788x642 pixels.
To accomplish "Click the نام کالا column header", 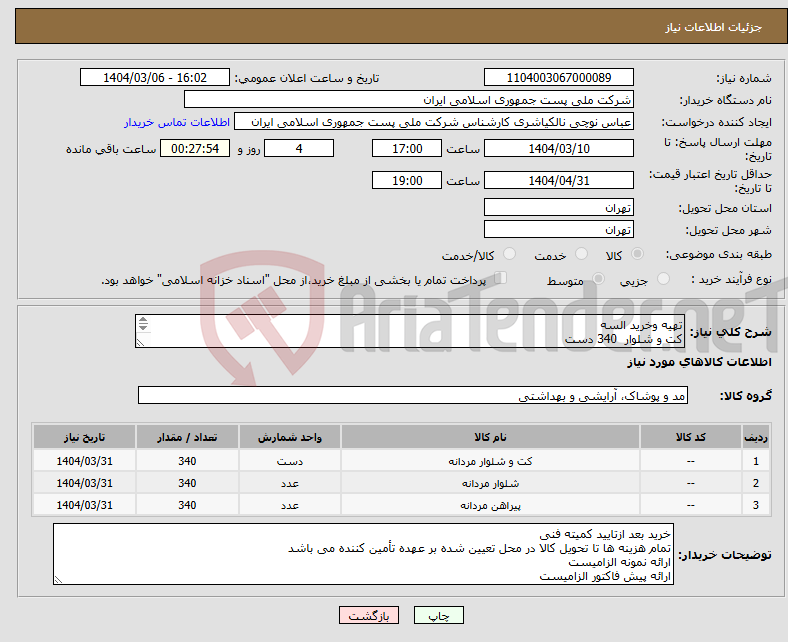I will click(x=490, y=437).
